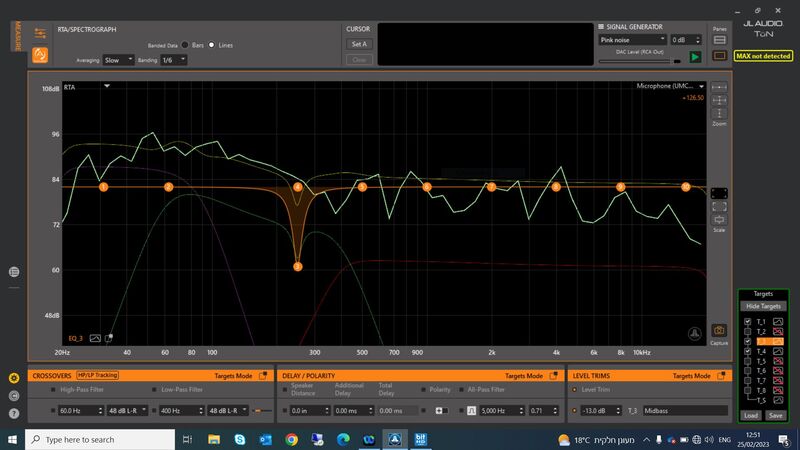Click the EQ_3 curve icon at graph bottom

pos(95,338)
